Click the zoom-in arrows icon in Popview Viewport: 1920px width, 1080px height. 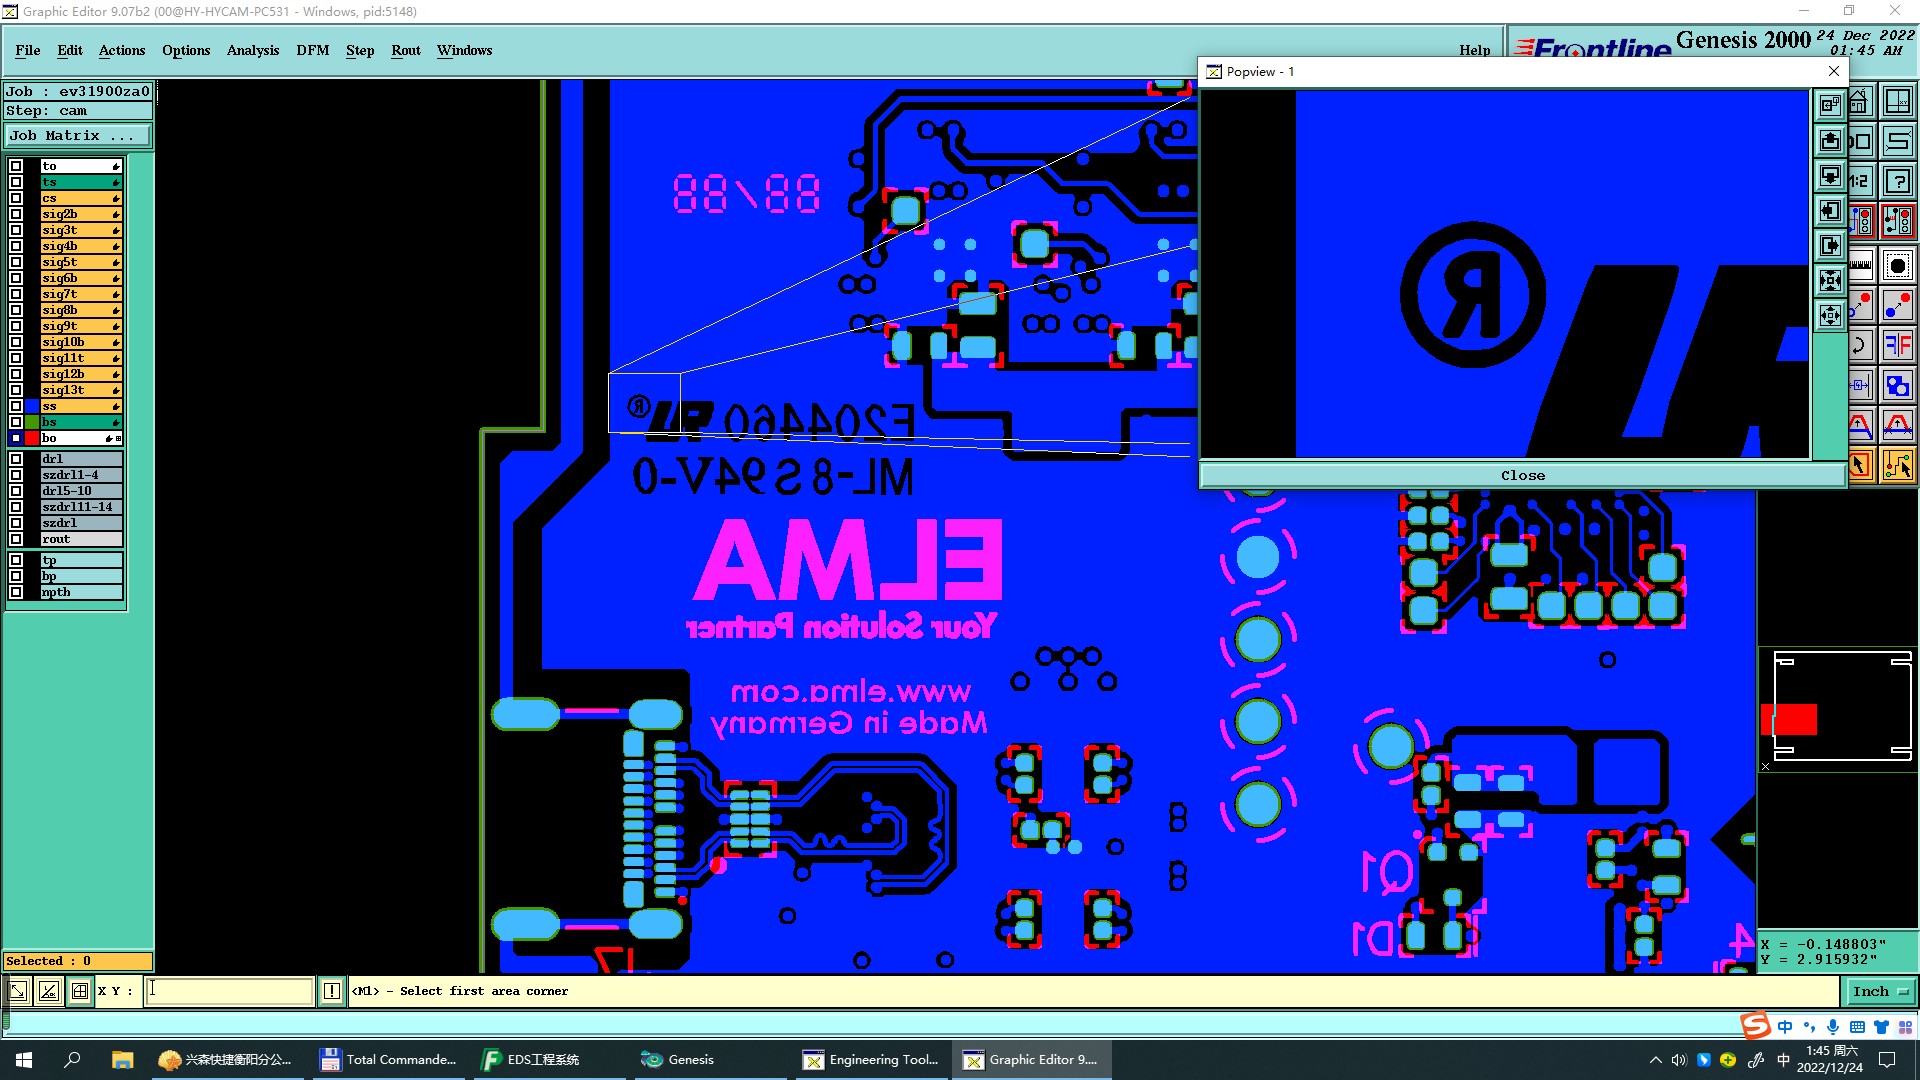coord(1830,280)
